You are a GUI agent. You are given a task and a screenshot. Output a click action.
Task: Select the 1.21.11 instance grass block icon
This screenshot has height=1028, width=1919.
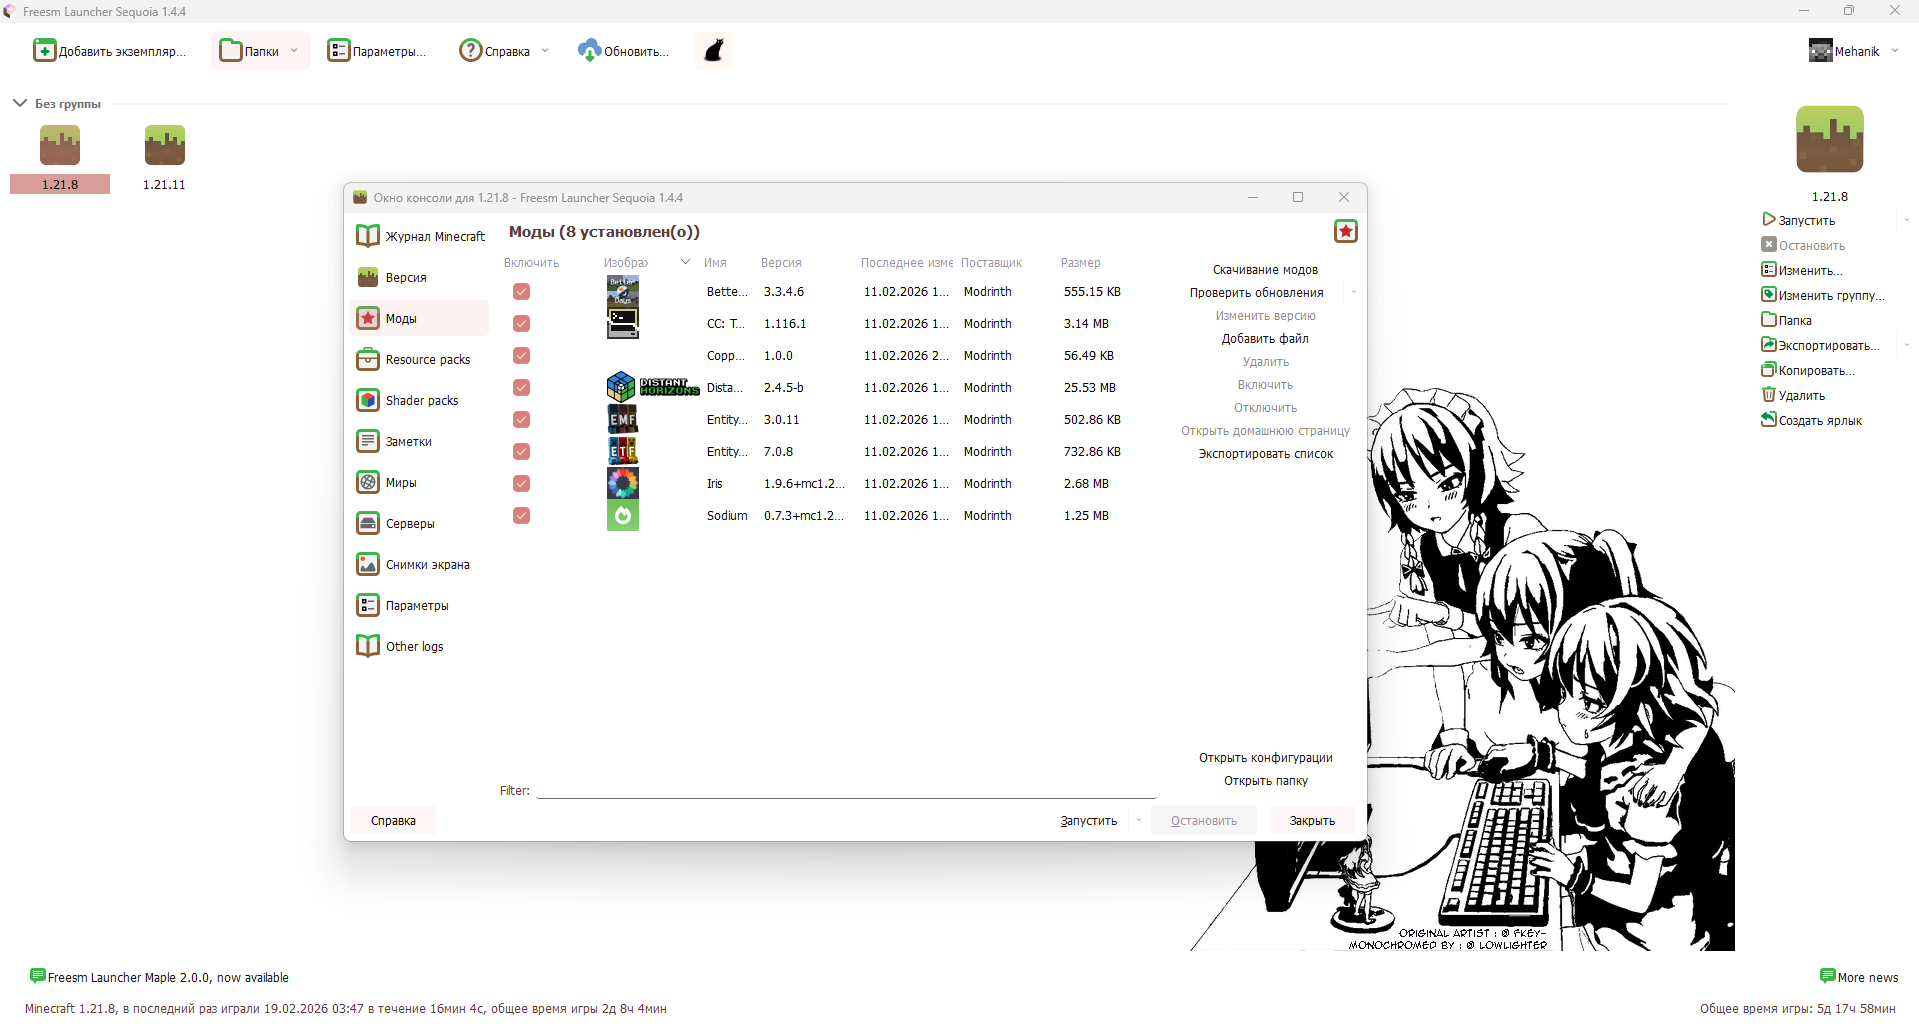pyautogui.click(x=165, y=146)
